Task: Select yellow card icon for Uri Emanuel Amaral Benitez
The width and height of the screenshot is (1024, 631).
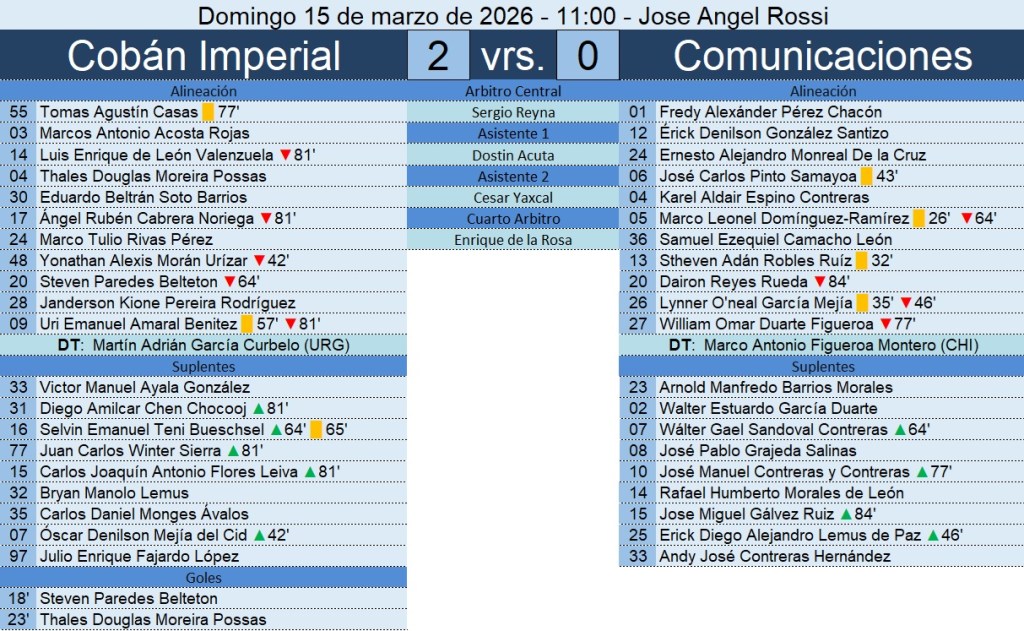Action: click(247, 324)
